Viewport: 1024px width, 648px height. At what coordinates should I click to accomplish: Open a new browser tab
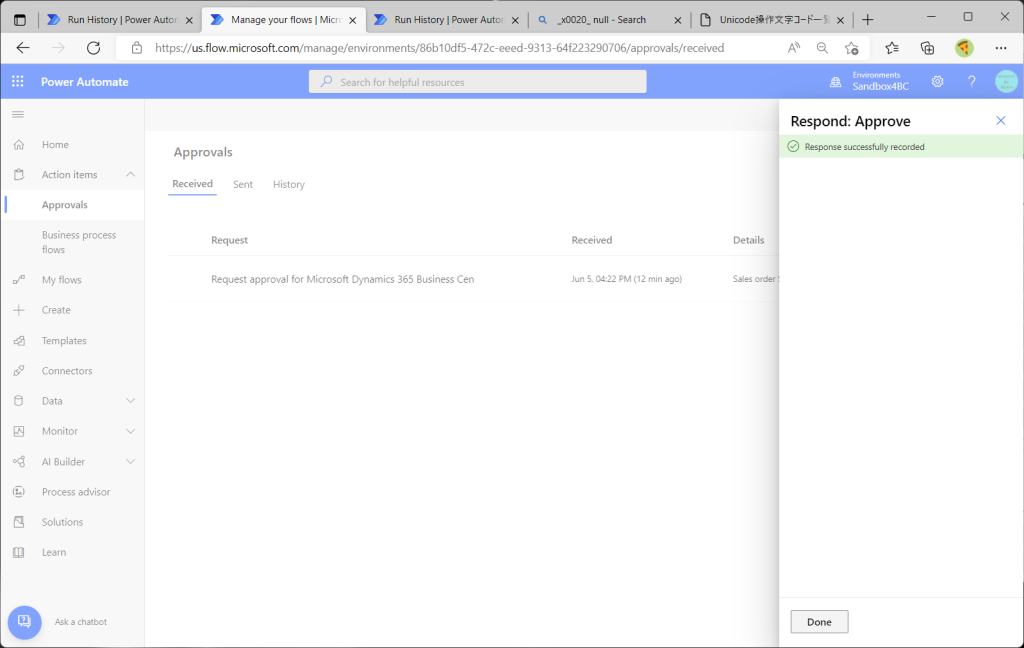[x=867, y=20]
